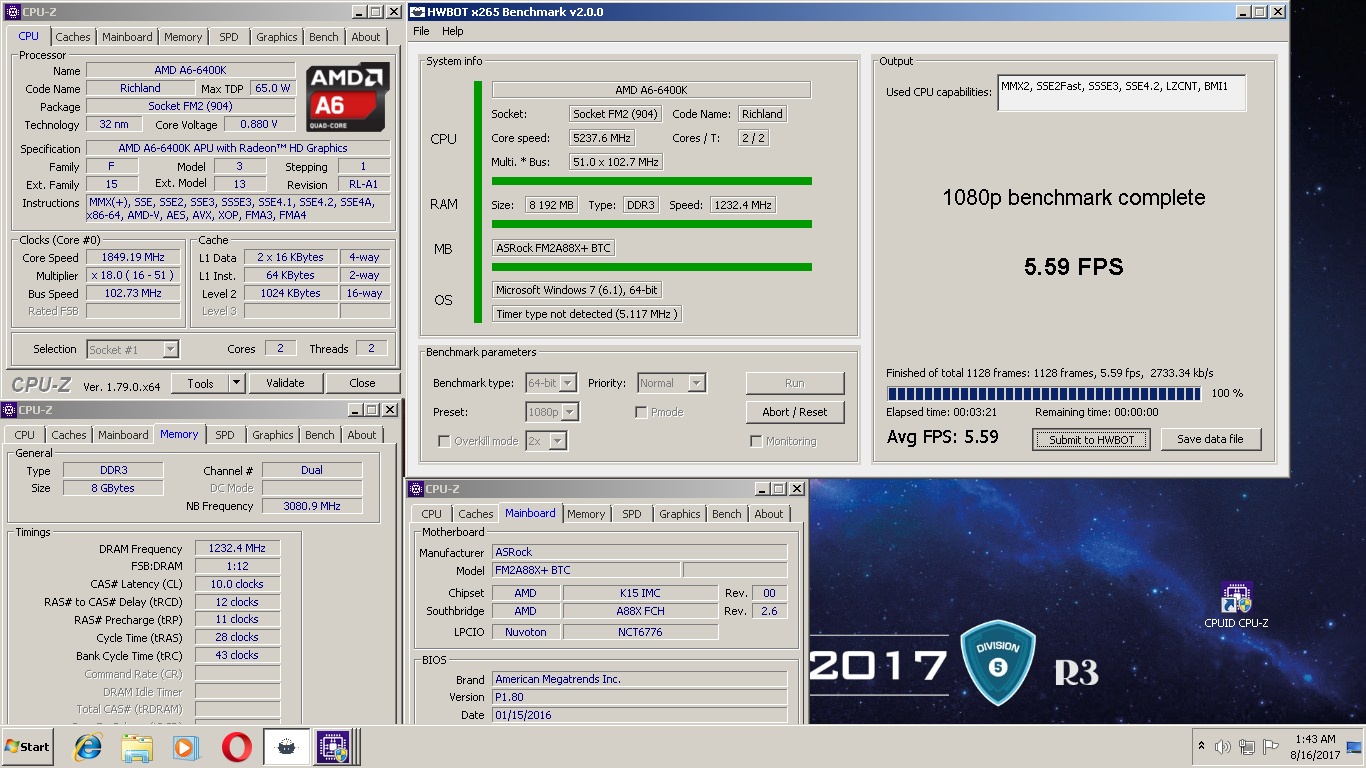
Task: Click the taskbar clock showing 1:43 AM
Action: [1316, 746]
